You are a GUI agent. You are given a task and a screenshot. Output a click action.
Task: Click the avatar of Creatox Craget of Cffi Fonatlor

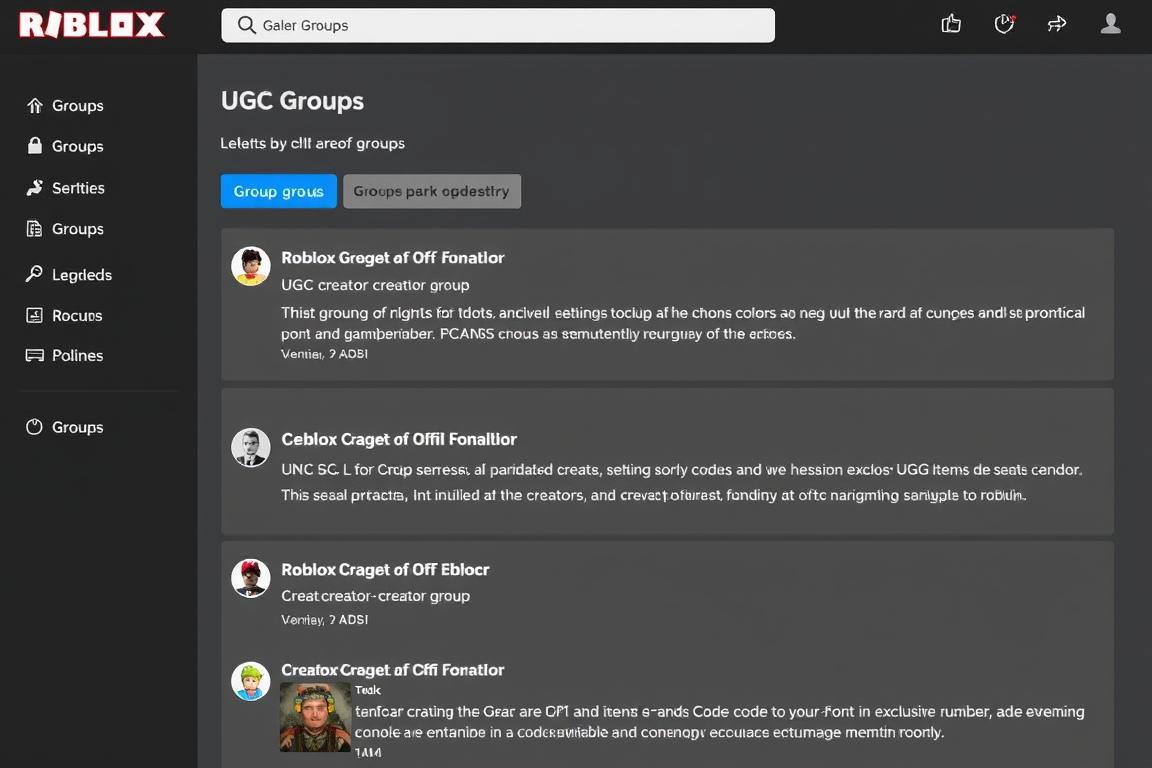(251, 681)
